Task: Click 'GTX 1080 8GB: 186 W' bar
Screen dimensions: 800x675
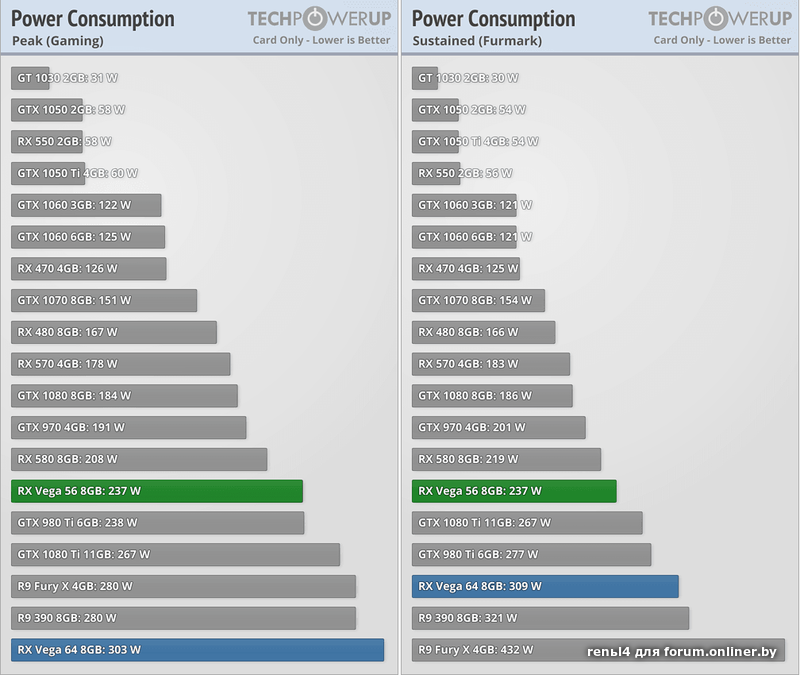Action: (x=492, y=395)
